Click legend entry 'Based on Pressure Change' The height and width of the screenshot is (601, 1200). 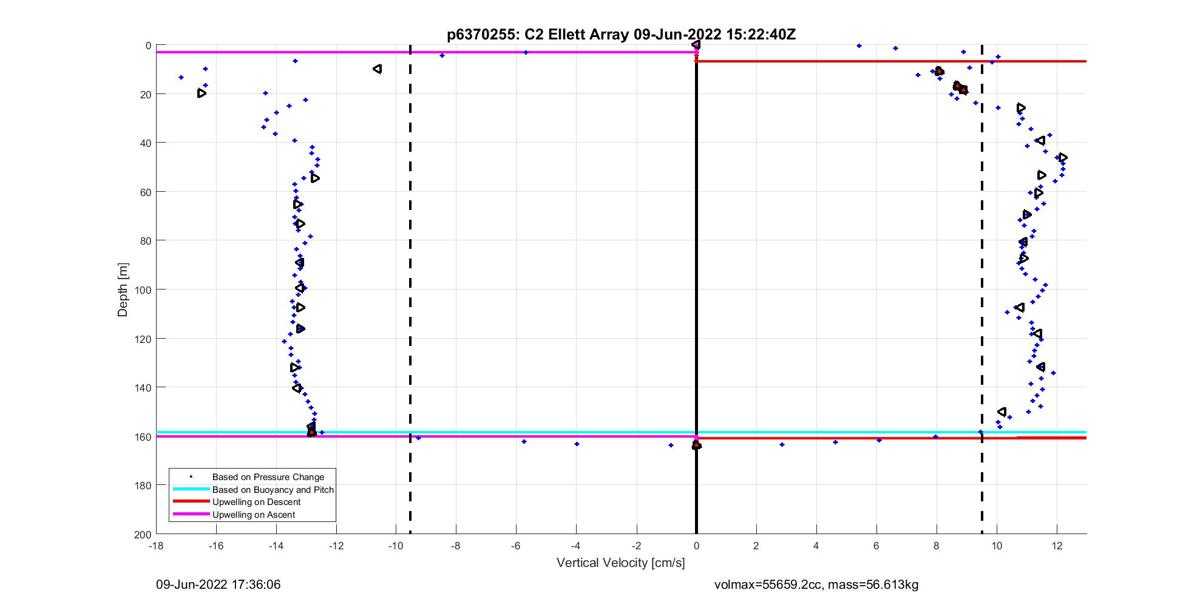point(267,477)
